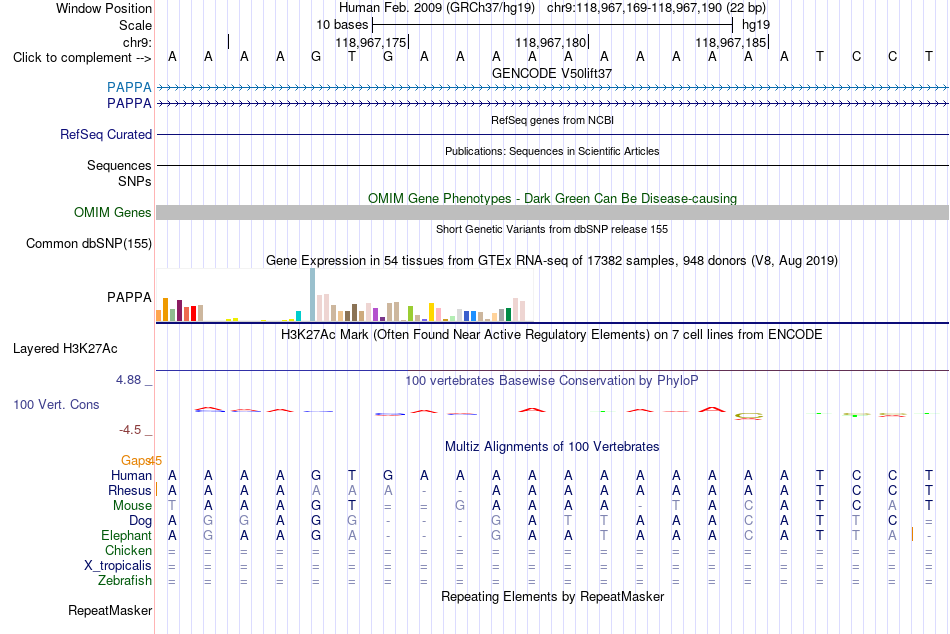Click the "Window Position" track label
Viewport: 950px width, 634px height.
104,8
